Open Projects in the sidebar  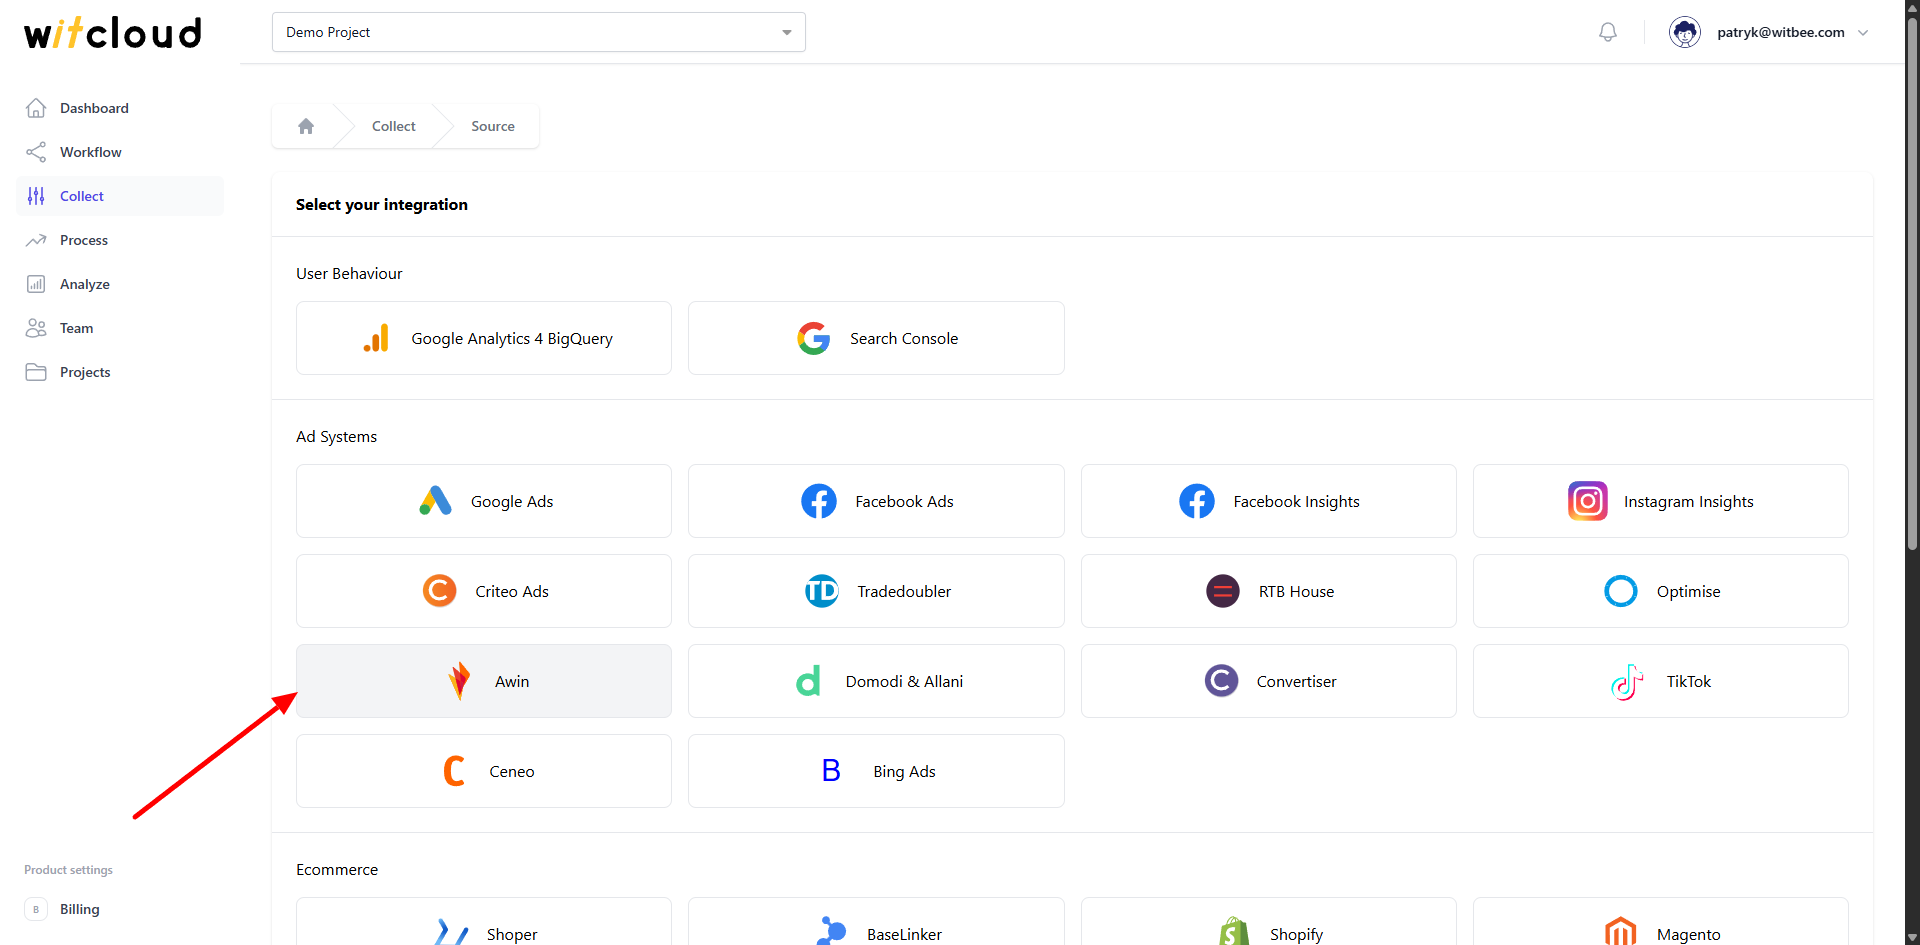click(x=120, y=372)
